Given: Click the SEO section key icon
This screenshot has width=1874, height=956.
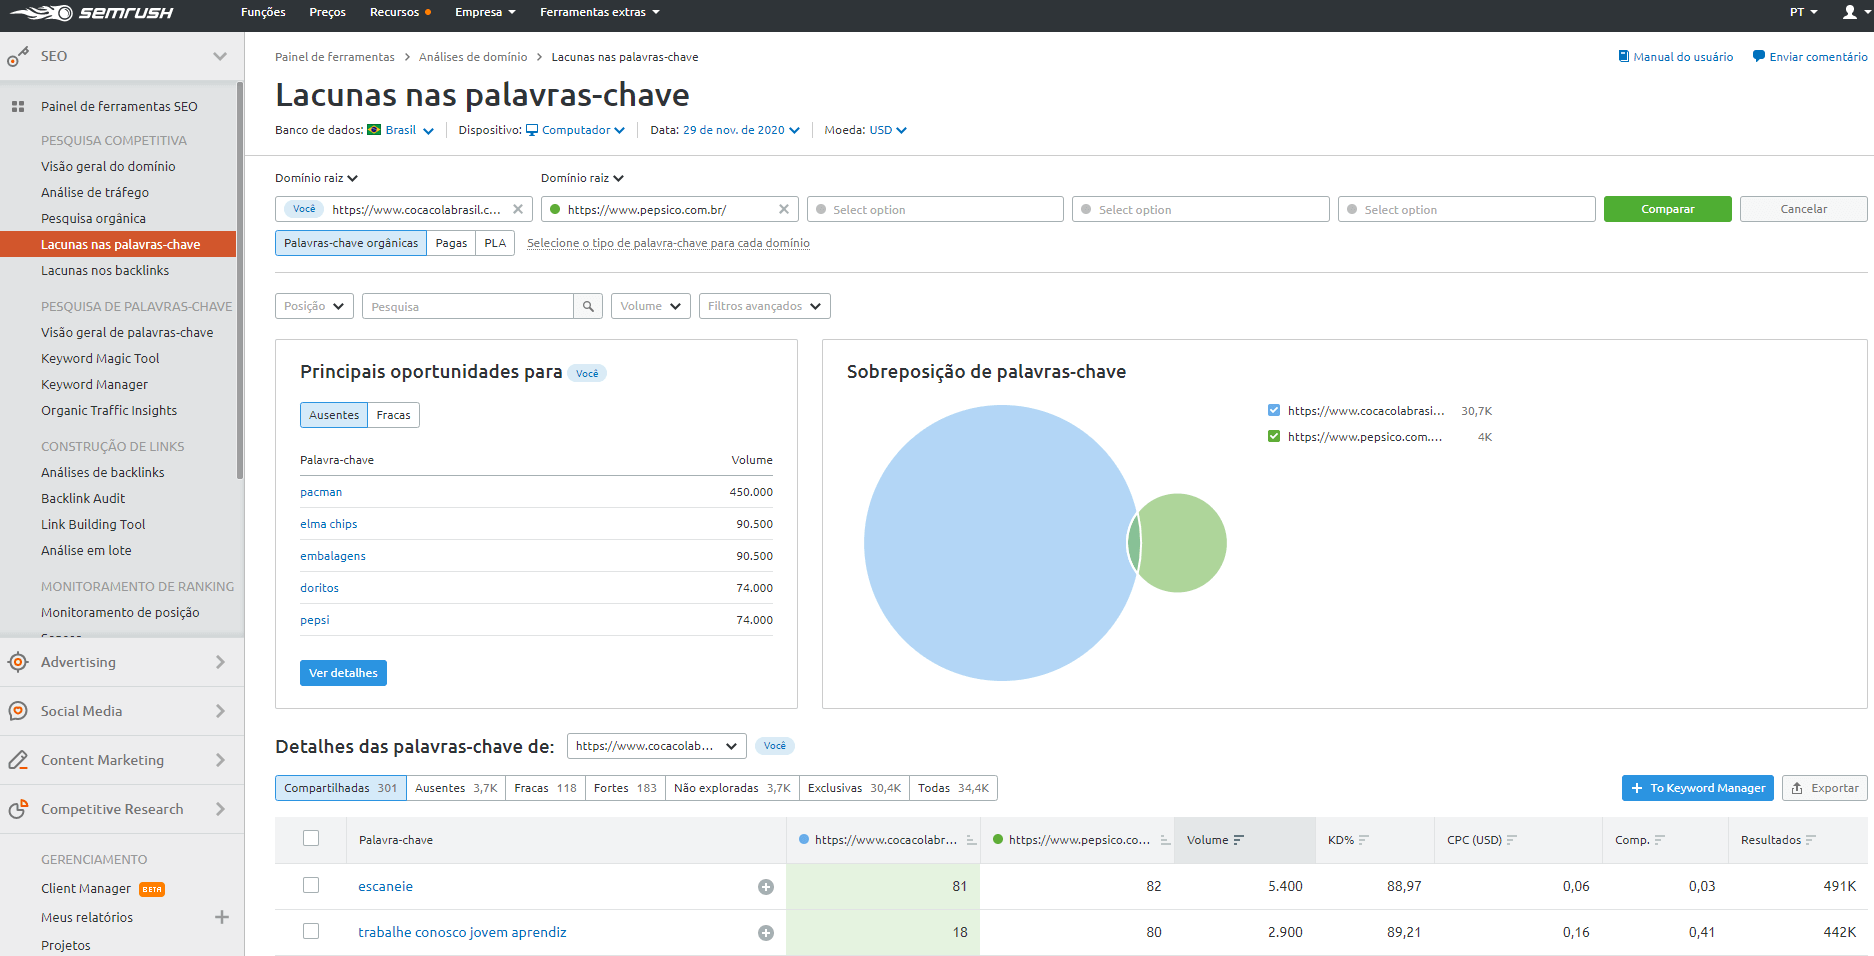Looking at the screenshot, I should 17,58.
